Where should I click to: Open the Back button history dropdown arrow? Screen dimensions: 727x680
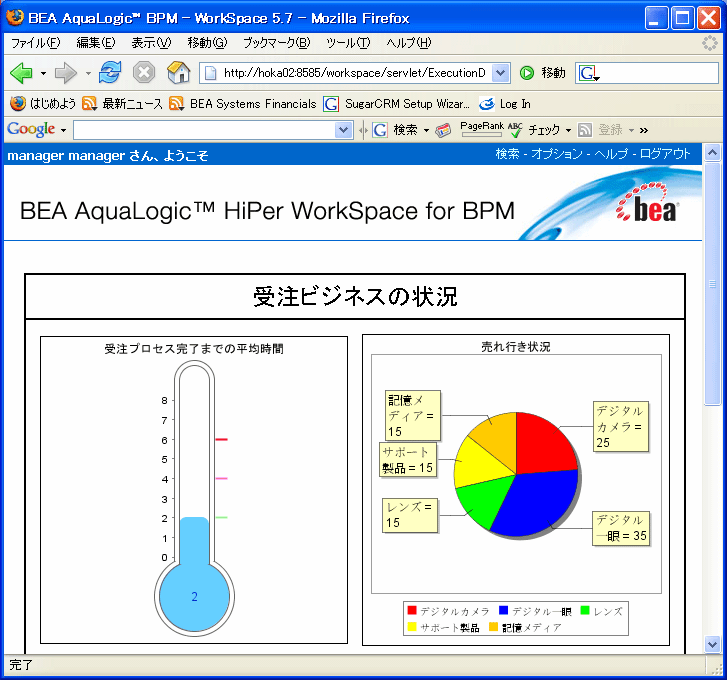pyautogui.click(x=43, y=73)
